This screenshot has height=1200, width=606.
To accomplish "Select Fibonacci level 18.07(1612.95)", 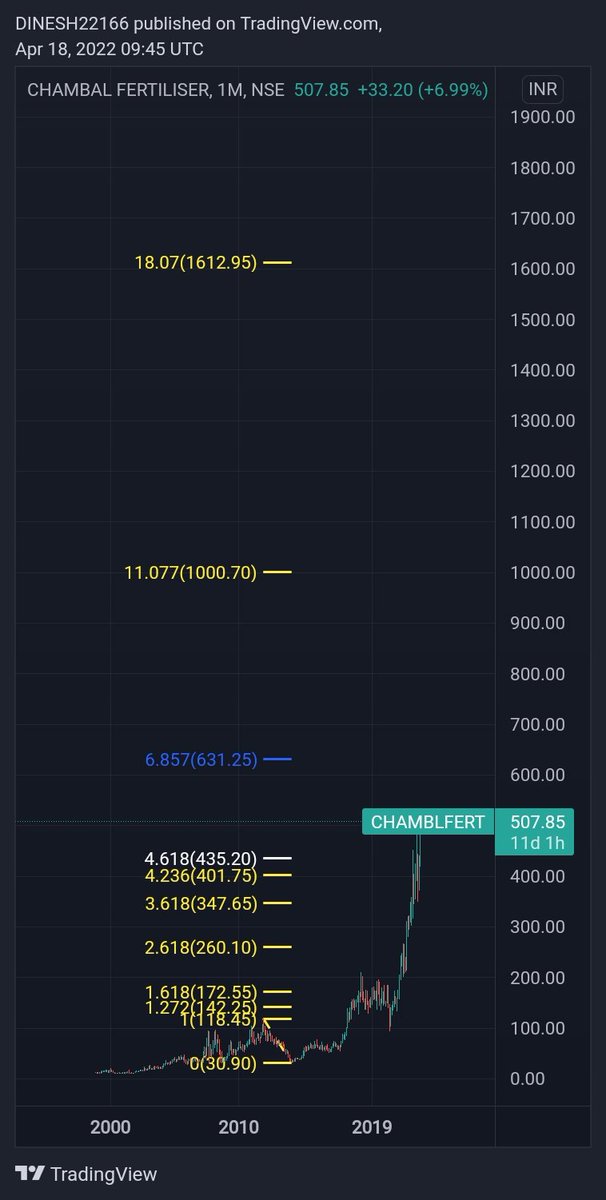I will click(196, 263).
